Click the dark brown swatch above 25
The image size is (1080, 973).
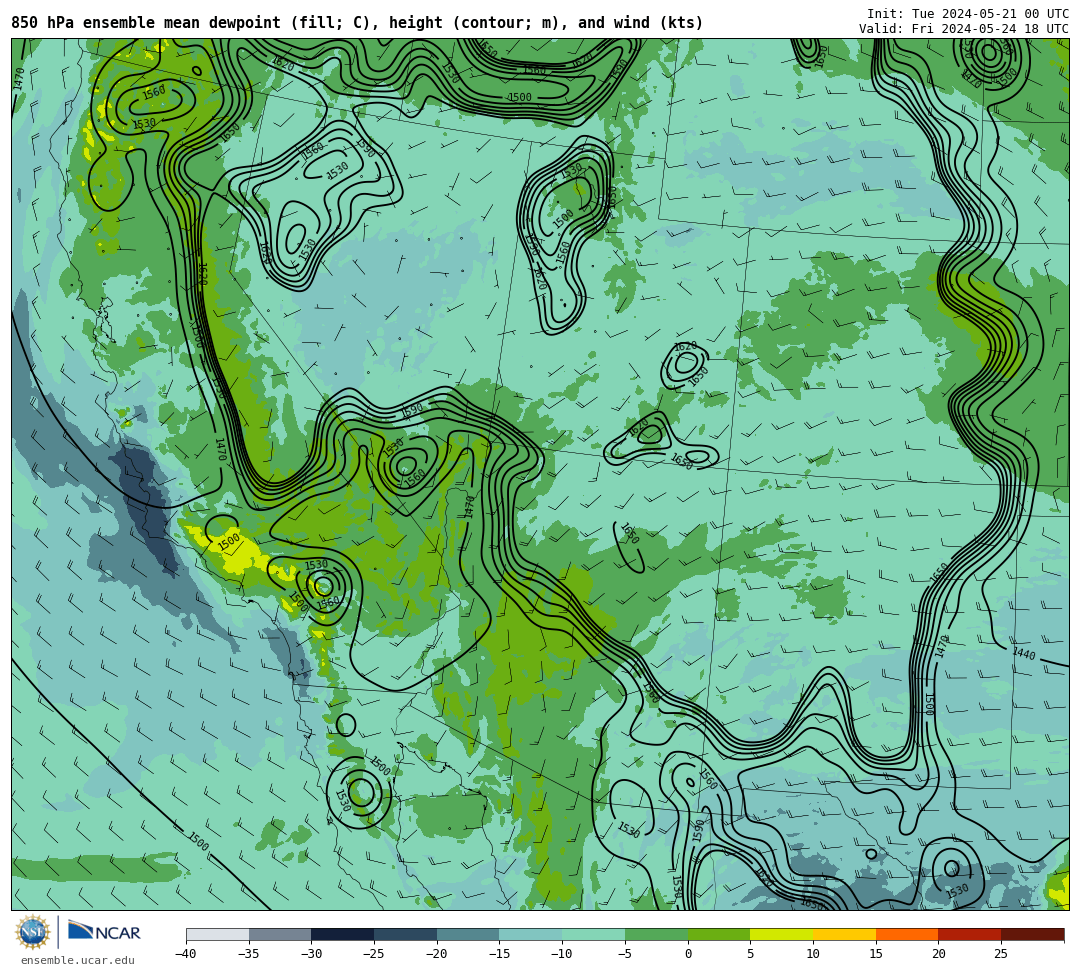coord(1032,934)
